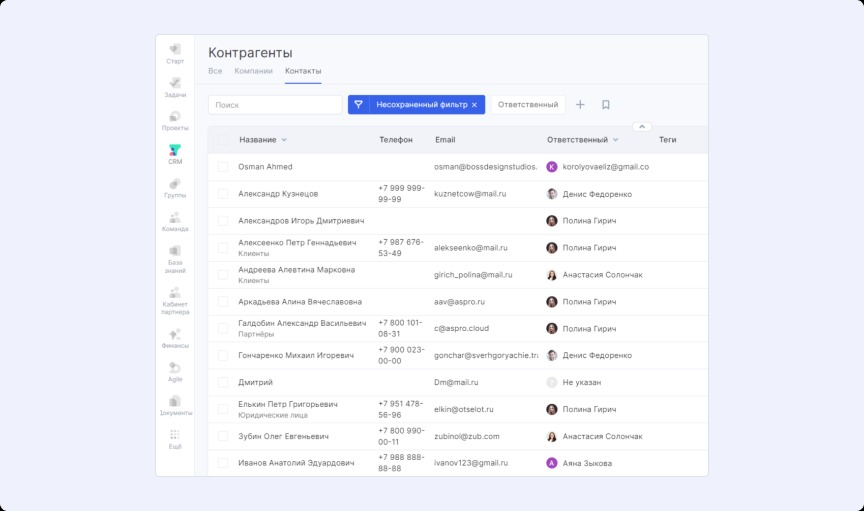Open the Задачи sidebar icon
This screenshot has width=864, height=511.
(x=175, y=84)
